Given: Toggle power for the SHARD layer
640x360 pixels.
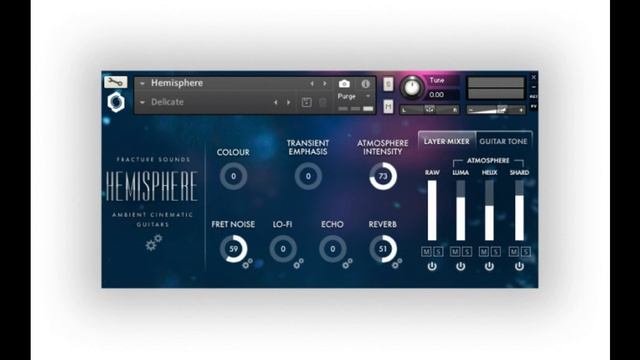Looking at the screenshot, I should tap(519, 266).
